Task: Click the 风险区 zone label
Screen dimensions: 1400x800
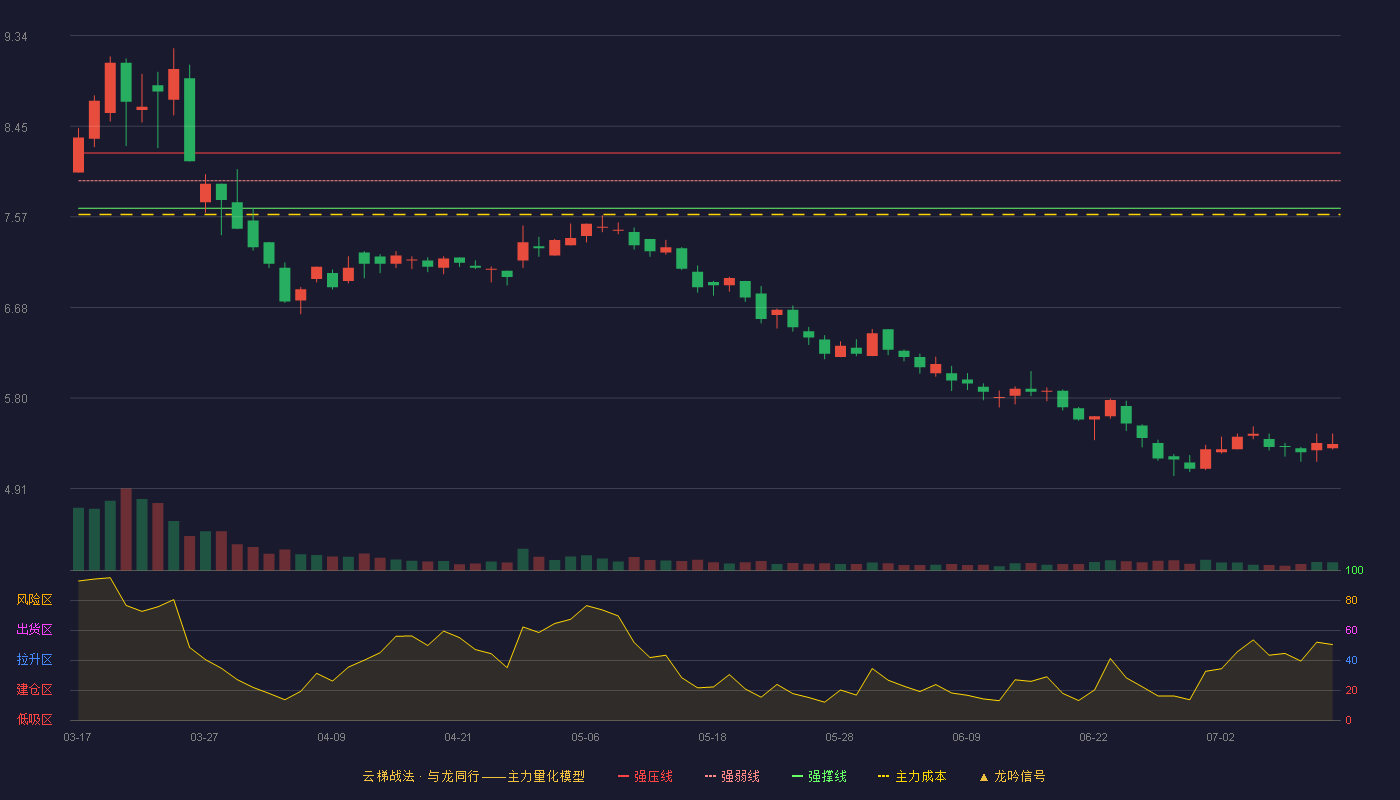Action: pyautogui.click(x=35, y=600)
